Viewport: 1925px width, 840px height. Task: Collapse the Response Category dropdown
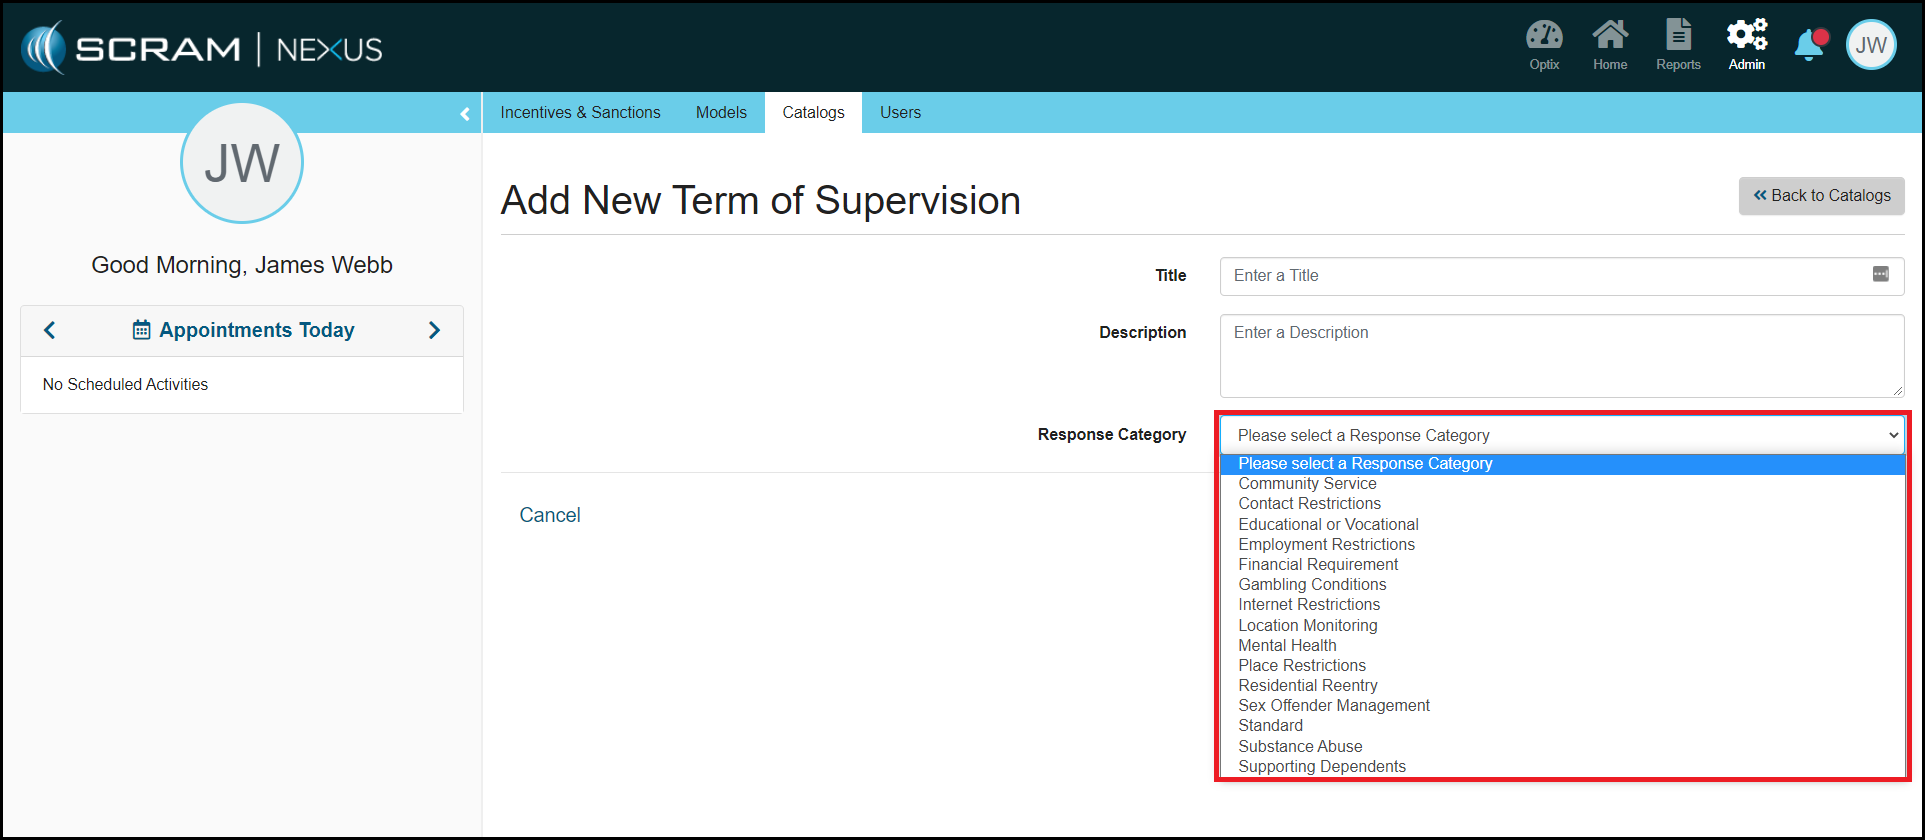(x=1892, y=435)
